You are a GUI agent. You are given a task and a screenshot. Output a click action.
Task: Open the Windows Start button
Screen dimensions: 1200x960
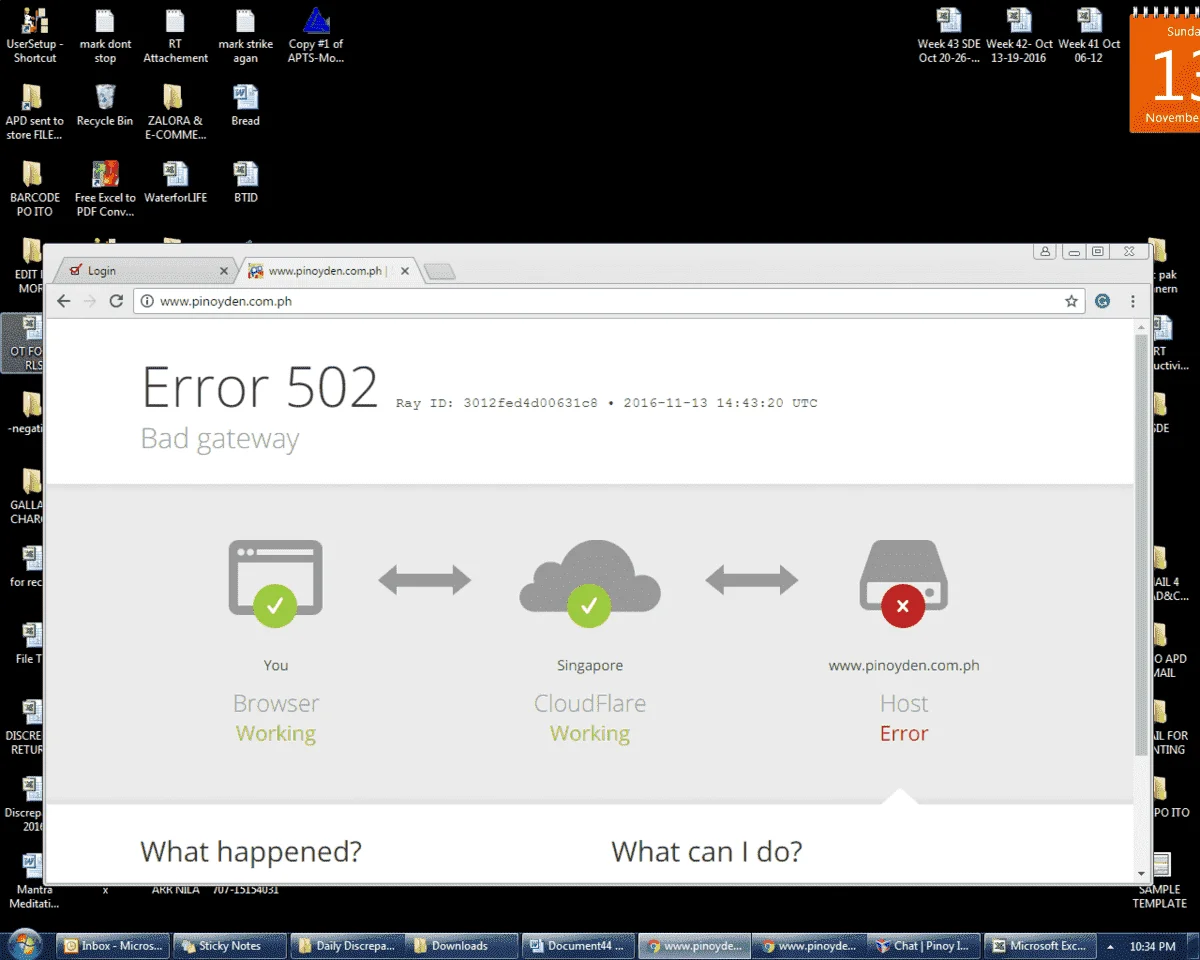click(x=24, y=944)
